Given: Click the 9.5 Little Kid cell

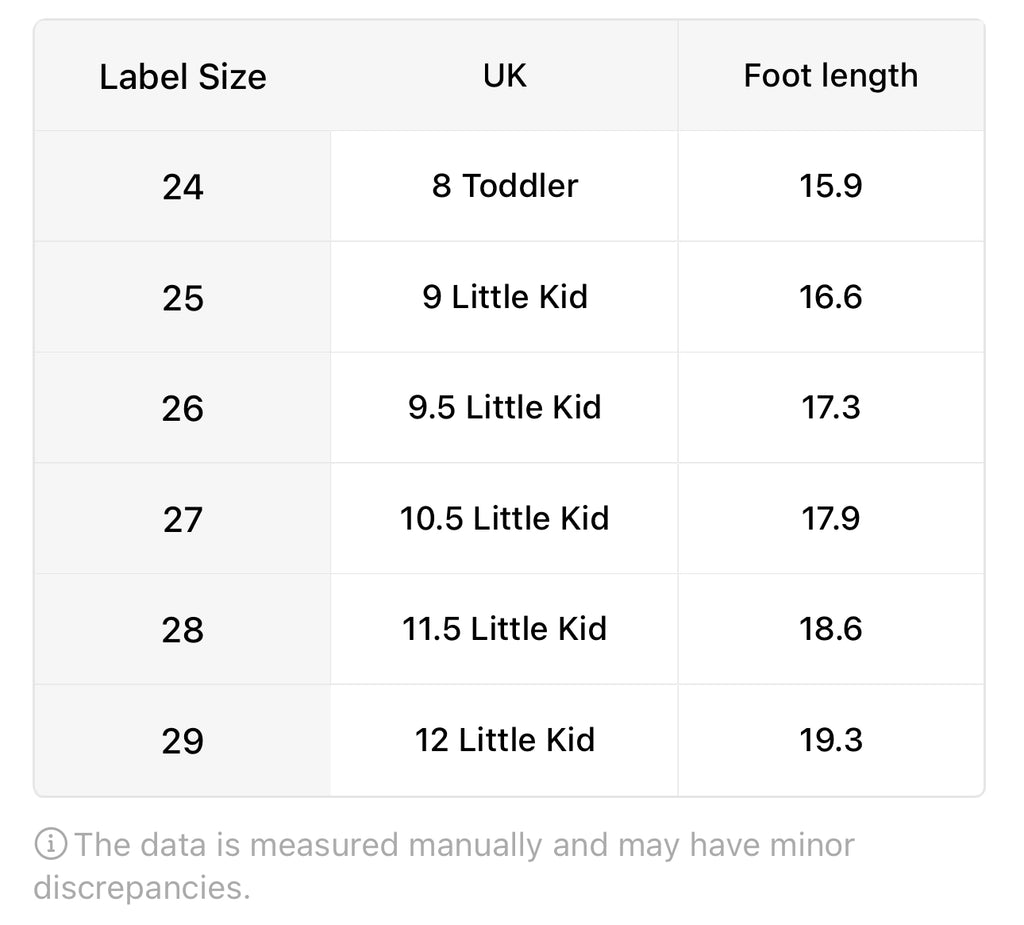Looking at the screenshot, I should click(504, 408).
